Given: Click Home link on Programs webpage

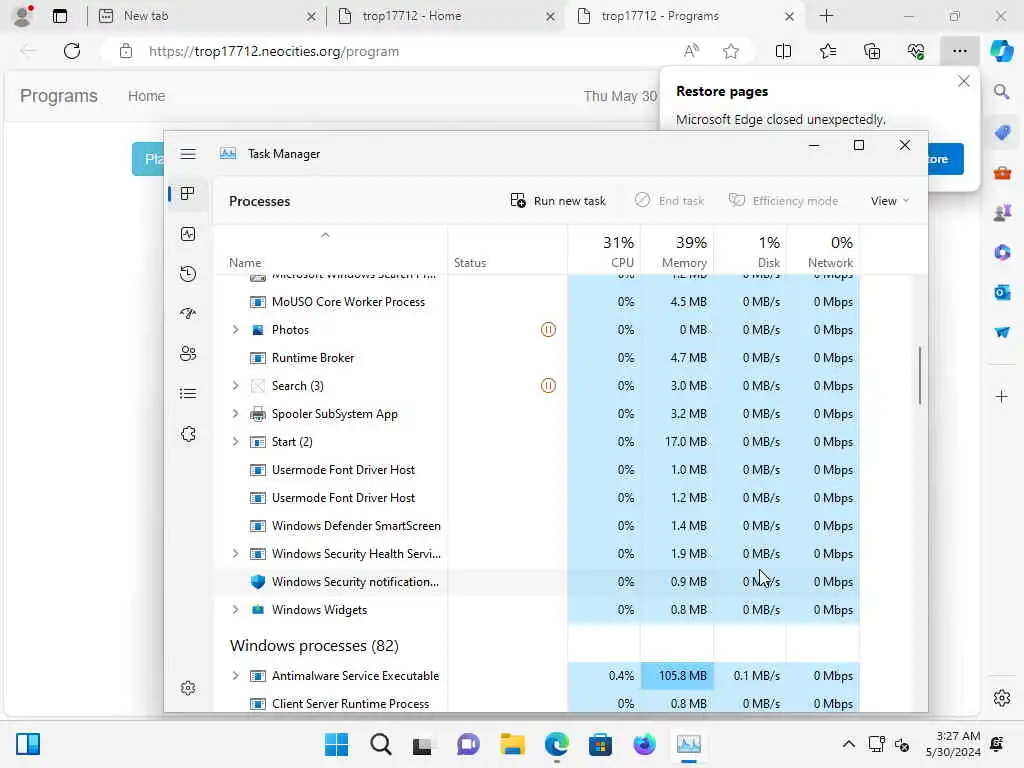Looking at the screenshot, I should tap(146, 96).
